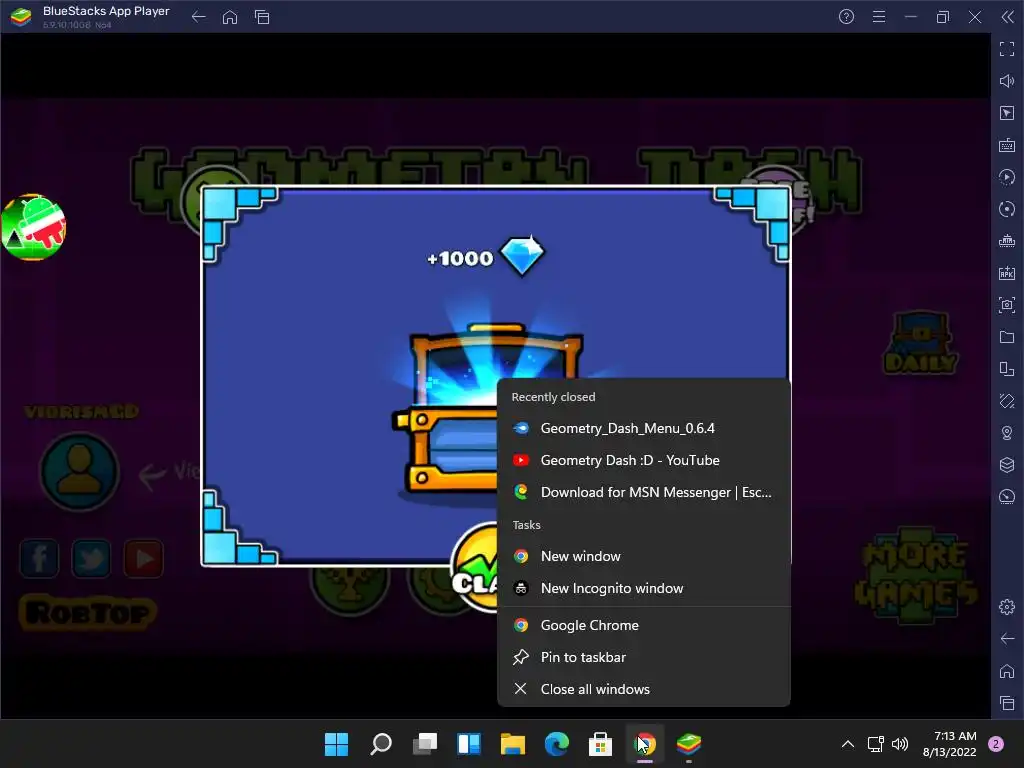The height and width of the screenshot is (768, 1024).
Task: Open the media folder icon in sidebar
Action: 1007,337
